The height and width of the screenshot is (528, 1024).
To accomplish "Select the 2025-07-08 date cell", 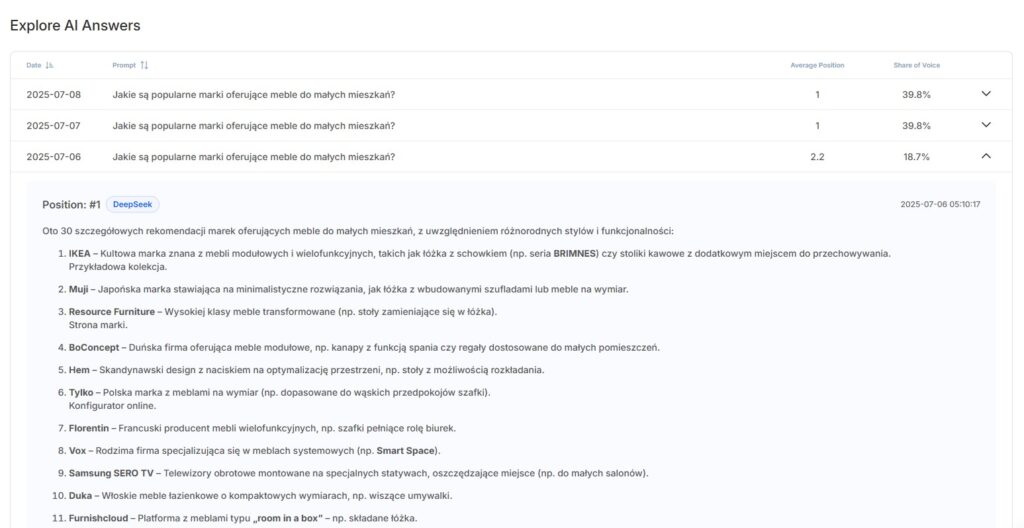I will click(54, 95).
